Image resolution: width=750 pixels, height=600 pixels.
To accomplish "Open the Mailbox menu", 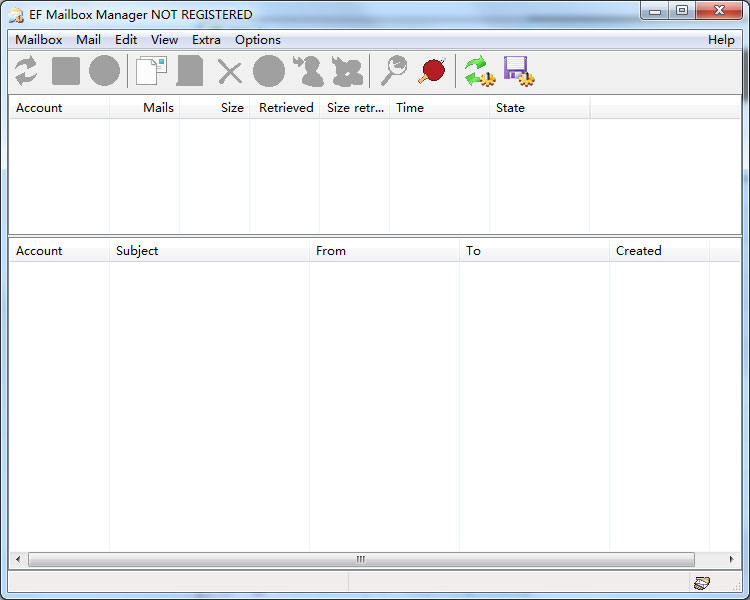I will coord(39,40).
